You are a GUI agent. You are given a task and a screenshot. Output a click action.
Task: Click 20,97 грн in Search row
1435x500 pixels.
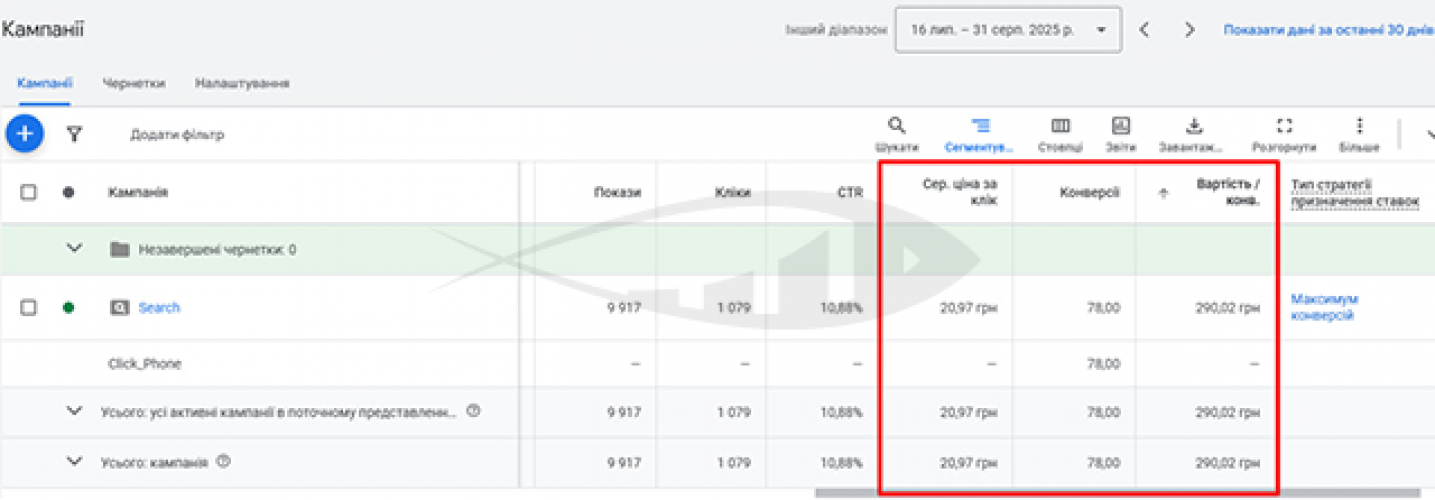click(x=969, y=308)
